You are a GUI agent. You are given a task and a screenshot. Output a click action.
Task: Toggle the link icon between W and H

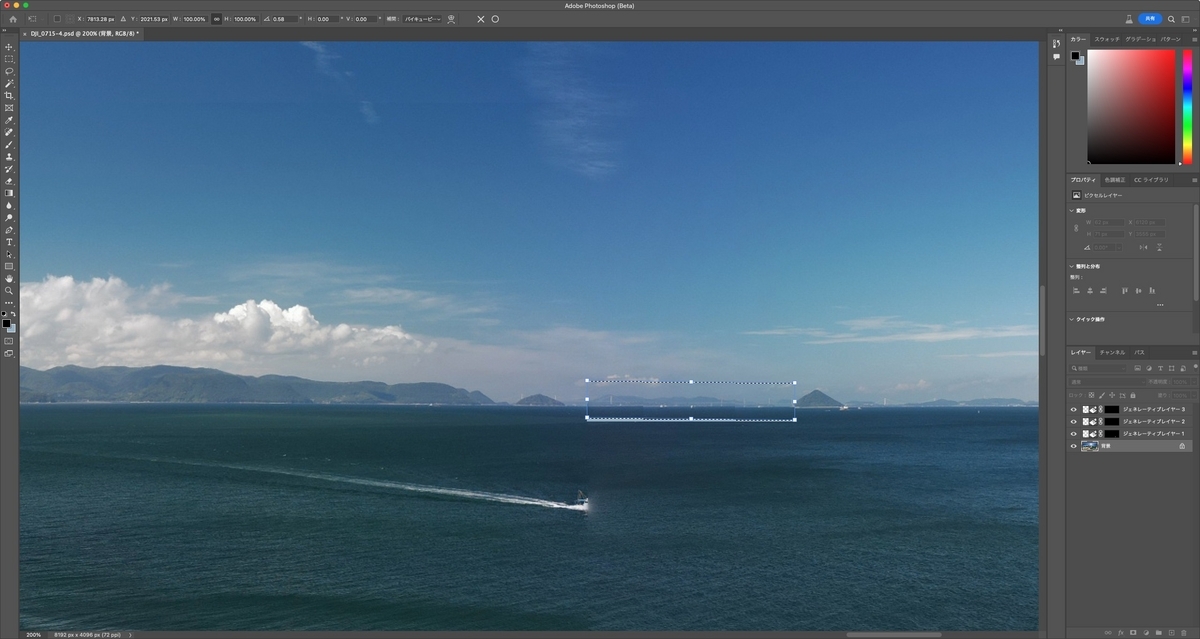point(217,19)
